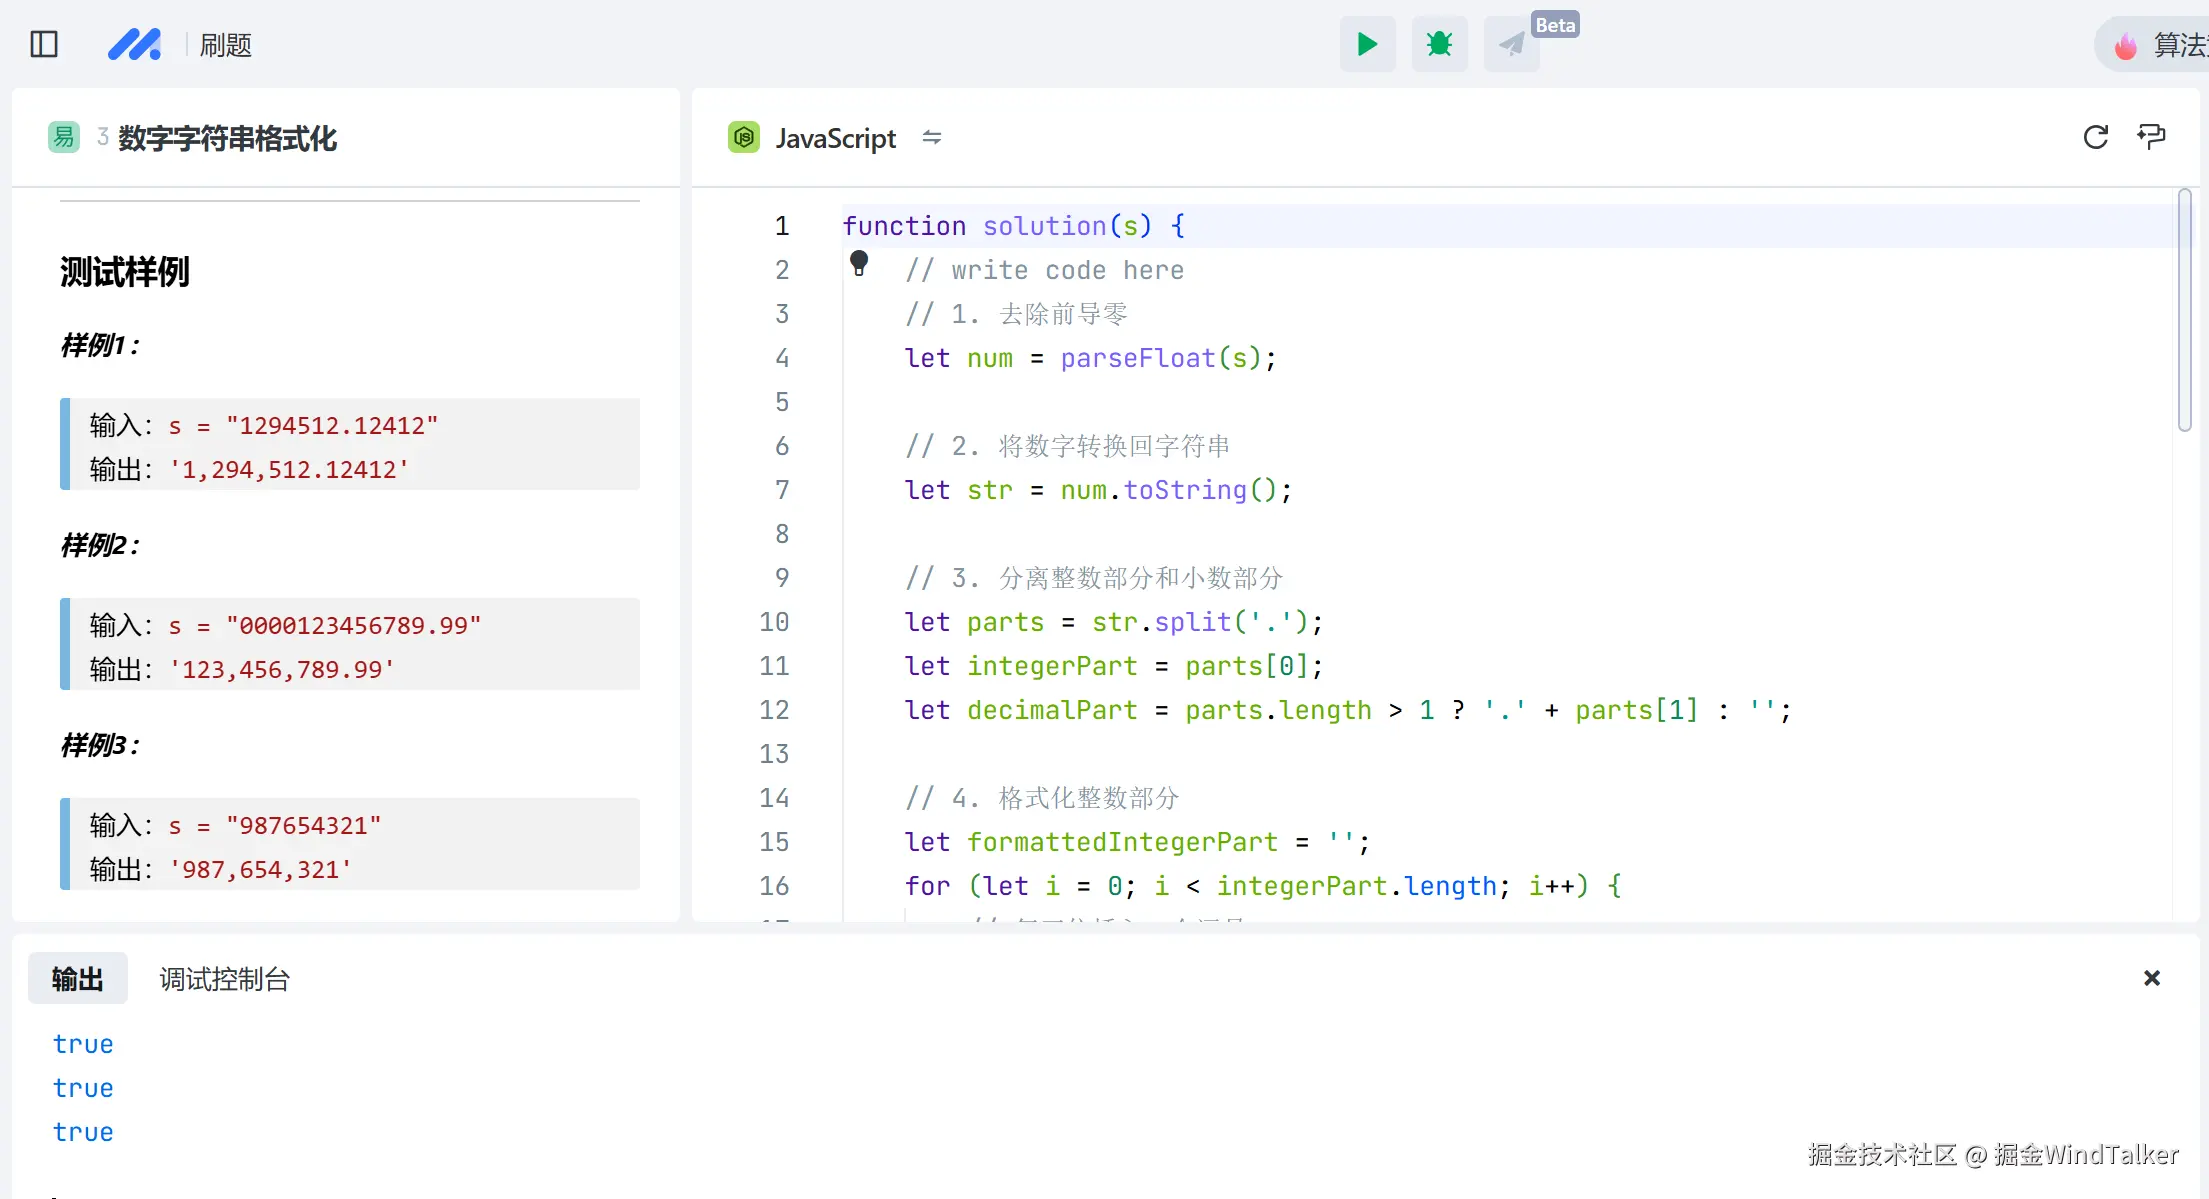Viewport: 2209px width, 1199px height.
Task: Click the "let formattedIntegerPart = '';" line
Action: [1137, 842]
